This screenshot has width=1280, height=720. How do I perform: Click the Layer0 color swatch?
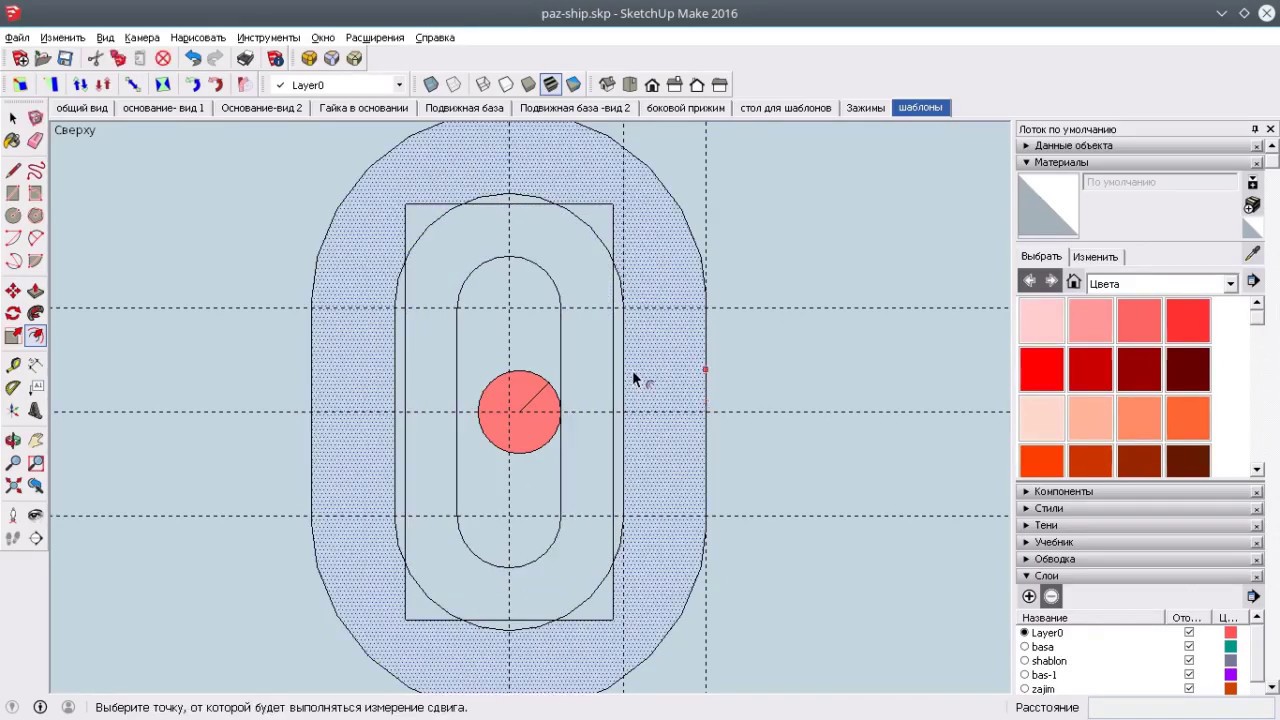(x=1230, y=633)
